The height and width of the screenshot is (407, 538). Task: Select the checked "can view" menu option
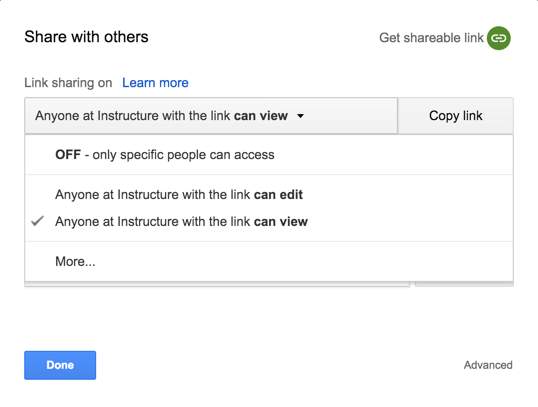269,221
